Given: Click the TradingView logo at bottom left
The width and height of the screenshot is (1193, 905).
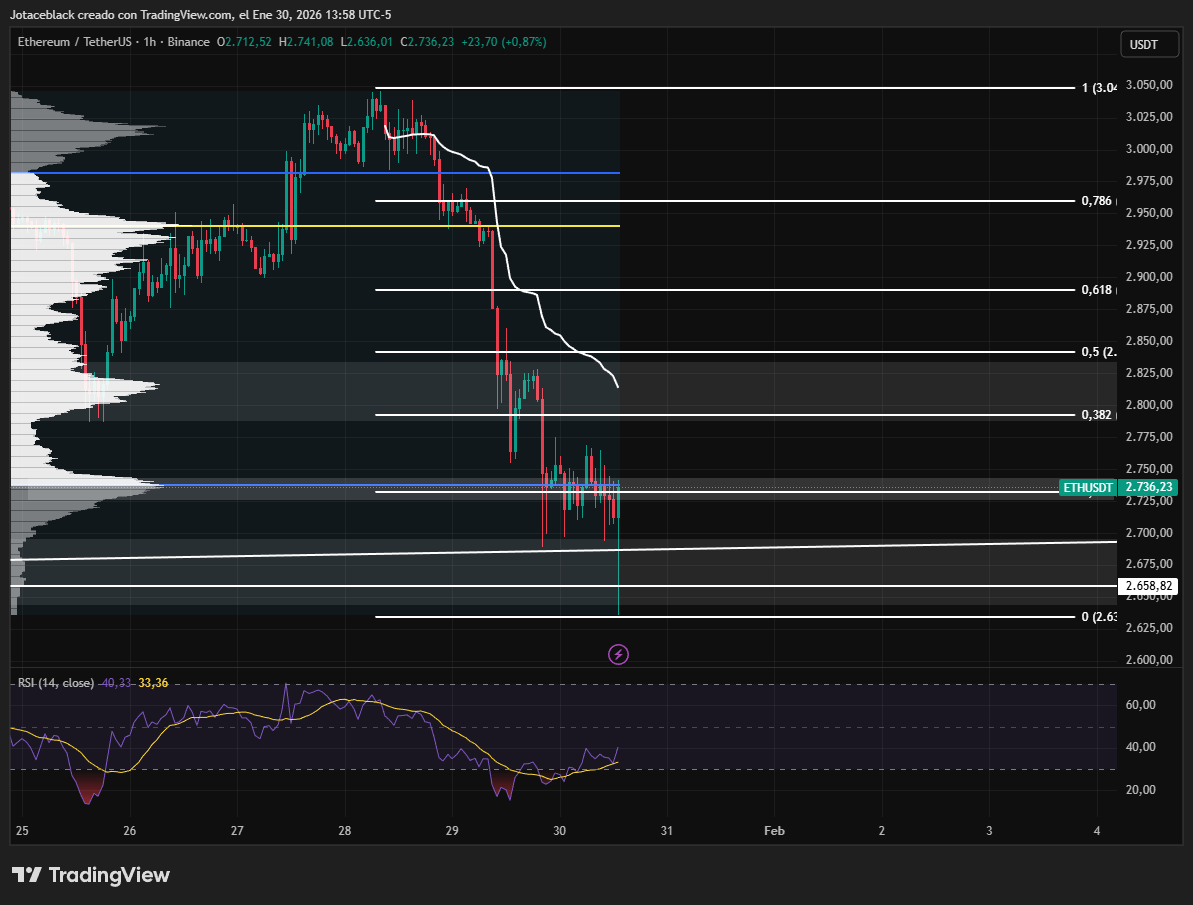Looking at the screenshot, I should point(91,875).
